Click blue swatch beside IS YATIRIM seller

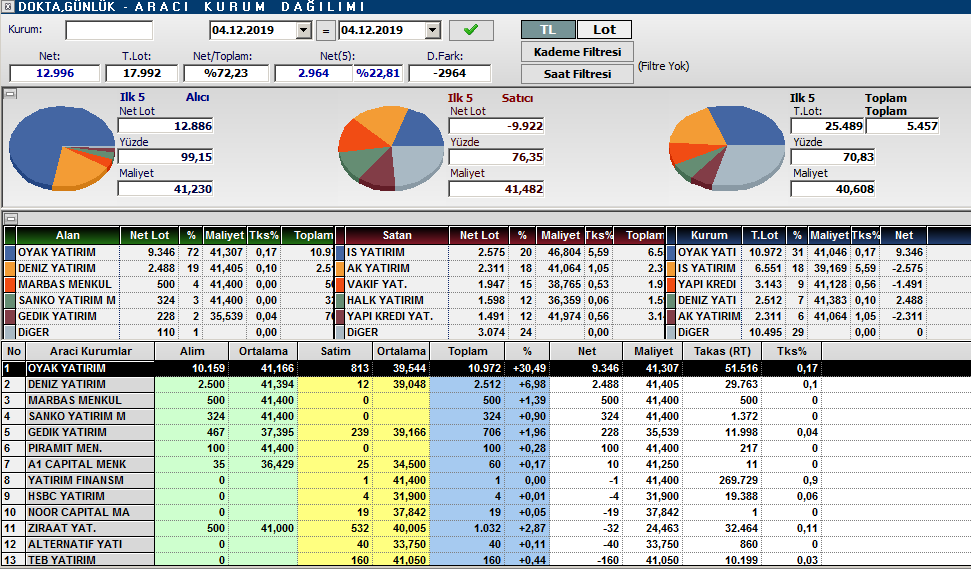coord(339,253)
